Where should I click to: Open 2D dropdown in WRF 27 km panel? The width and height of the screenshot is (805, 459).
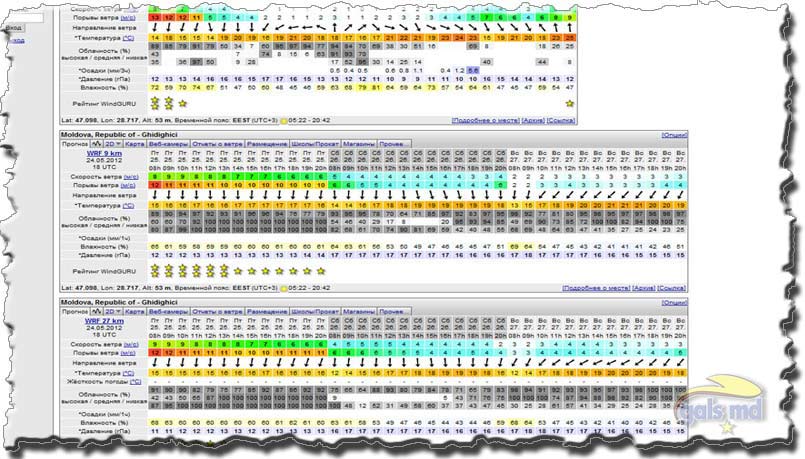[113, 312]
